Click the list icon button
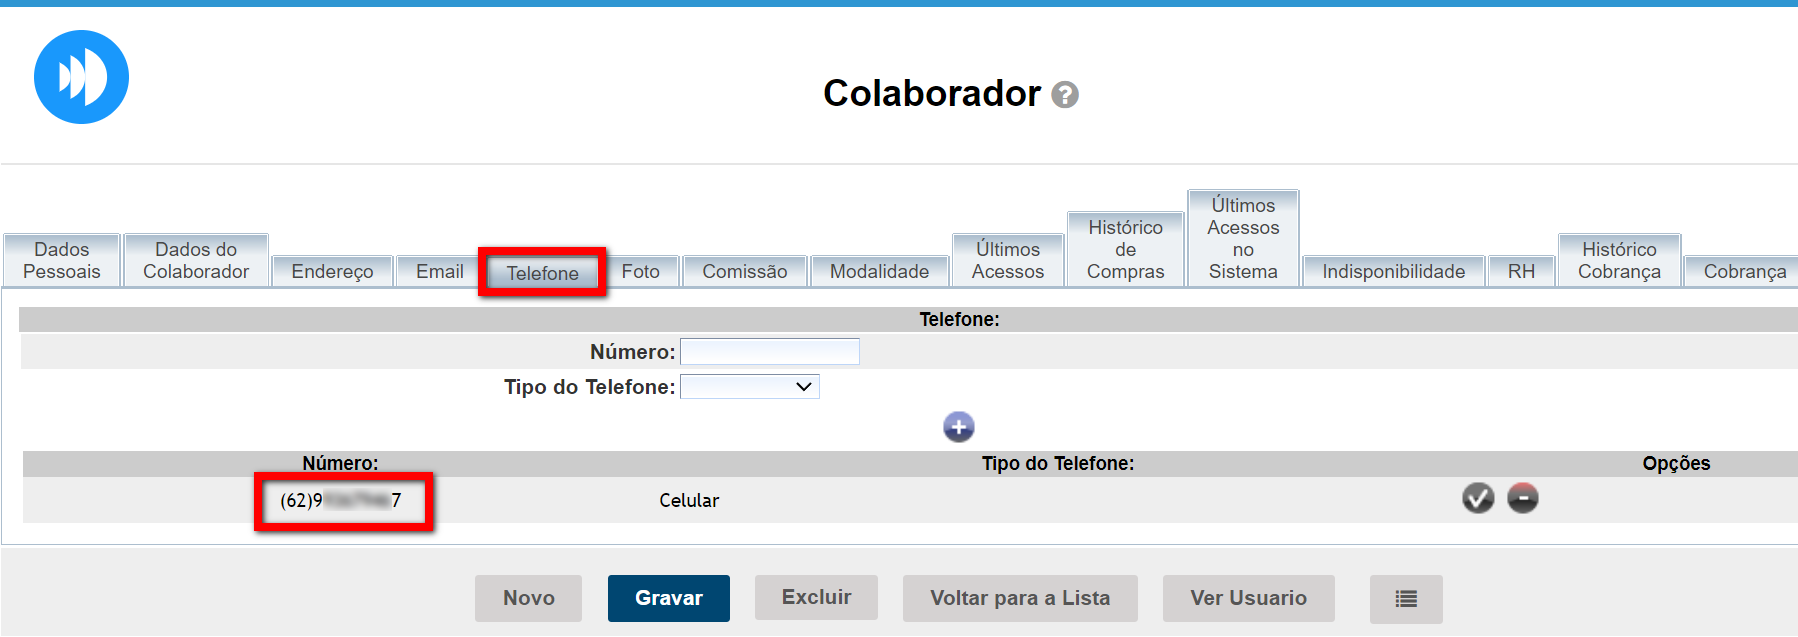 click(x=1405, y=598)
